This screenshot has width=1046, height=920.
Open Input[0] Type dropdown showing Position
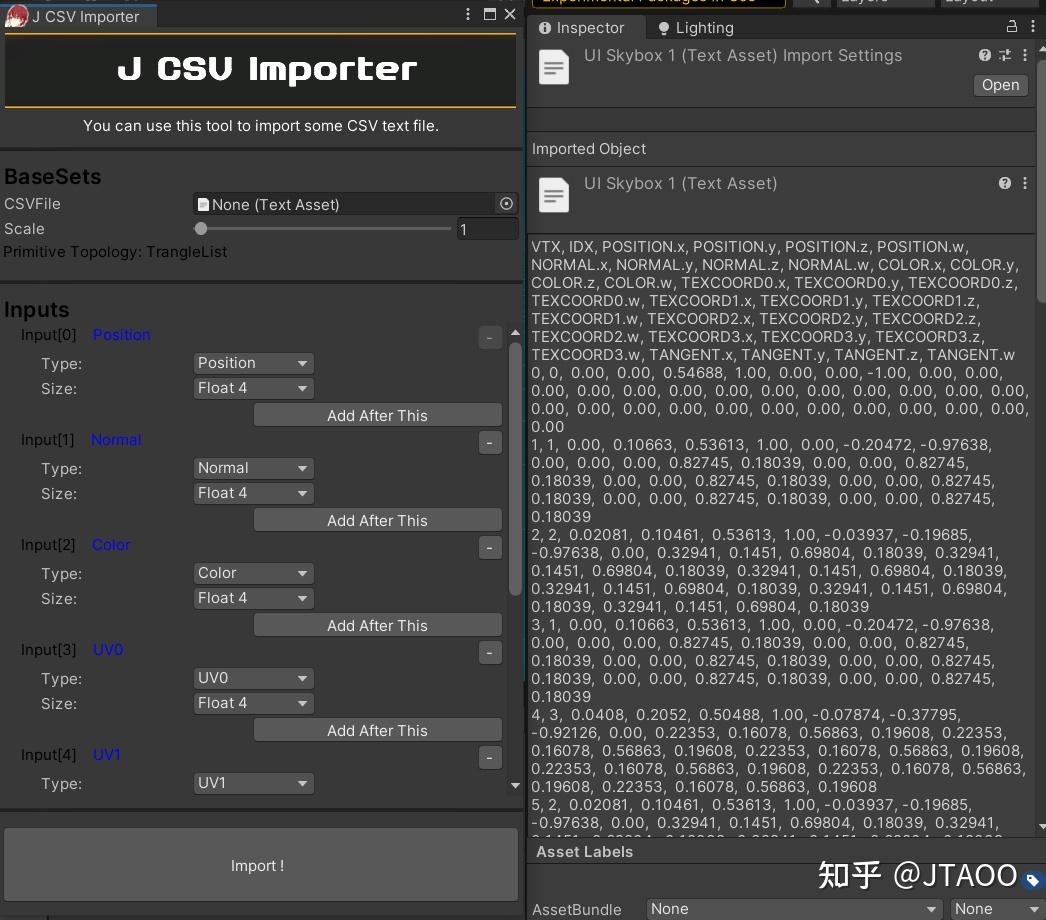(253, 363)
